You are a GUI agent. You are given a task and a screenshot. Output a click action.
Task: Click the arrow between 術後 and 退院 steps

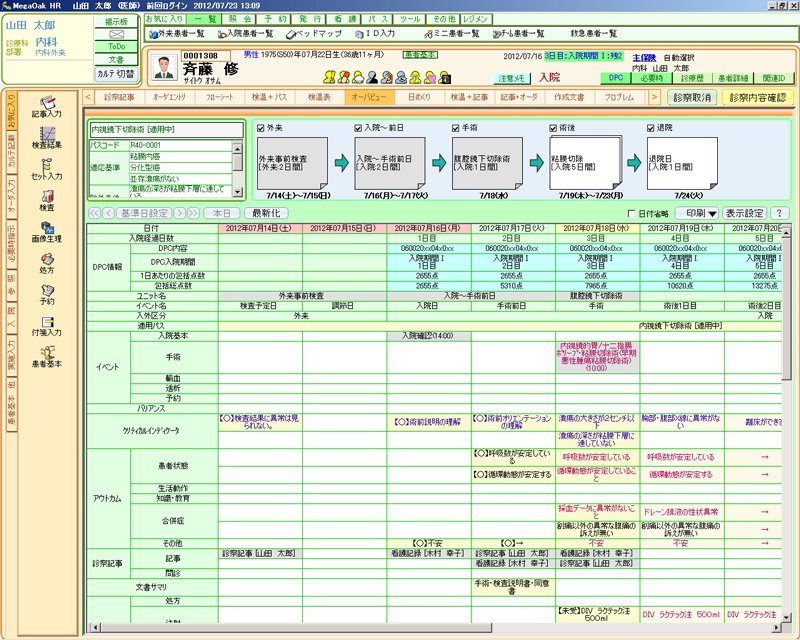click(634, 163)
